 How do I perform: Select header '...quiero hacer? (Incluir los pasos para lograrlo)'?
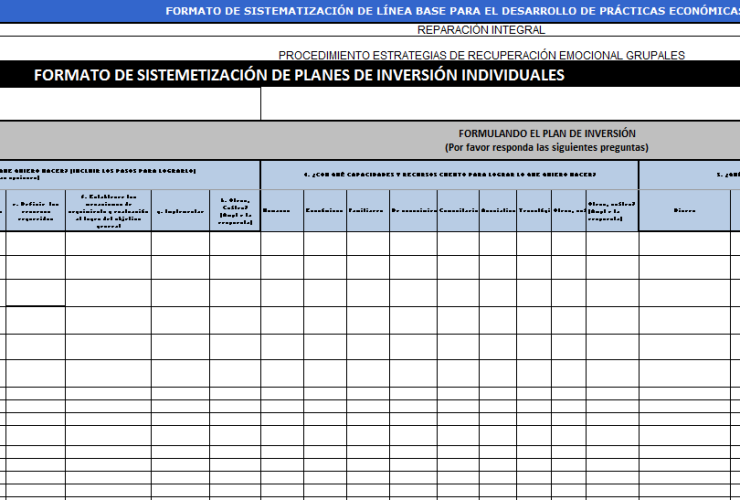(x=130, y=174)
